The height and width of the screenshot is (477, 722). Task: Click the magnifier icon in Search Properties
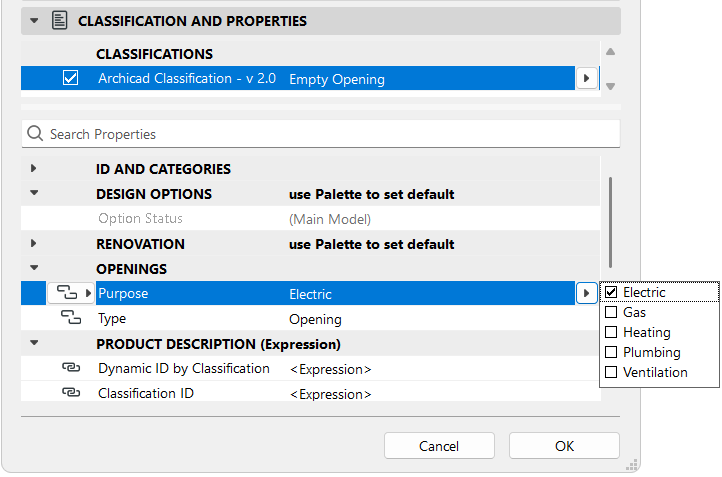35,134
